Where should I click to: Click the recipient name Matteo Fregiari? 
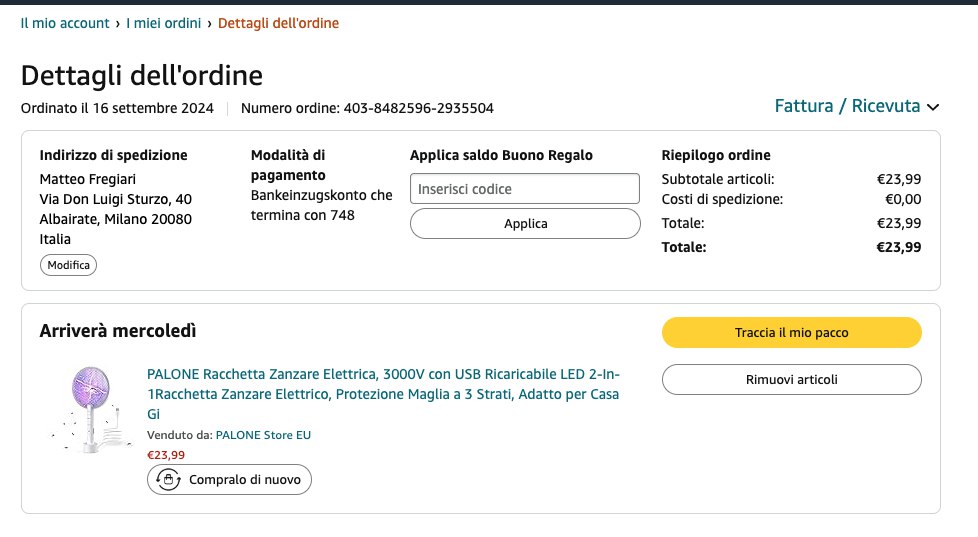point(86,179)
